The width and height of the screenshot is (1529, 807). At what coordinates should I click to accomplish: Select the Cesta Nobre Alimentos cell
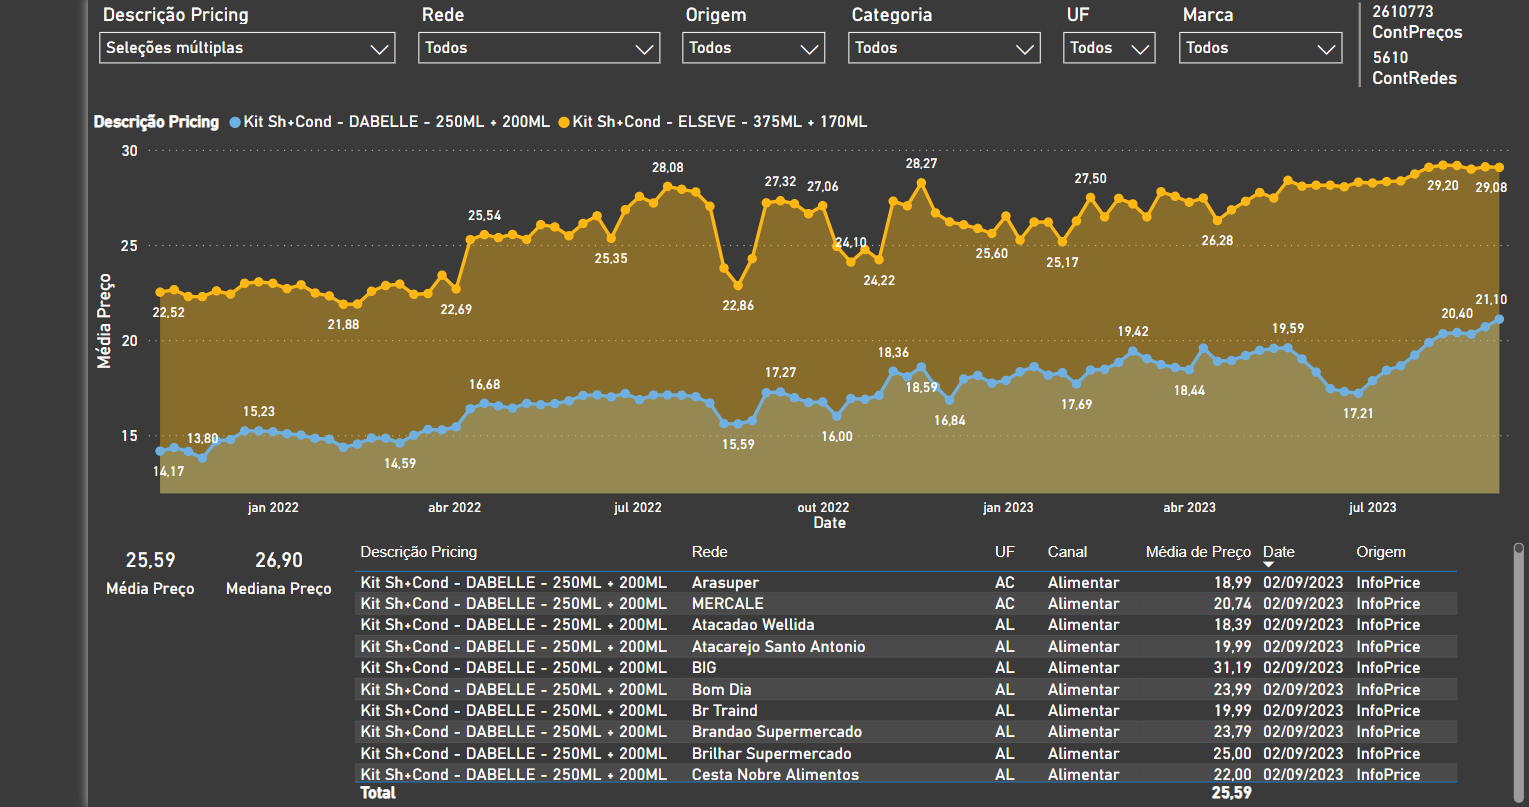point(775,775)
